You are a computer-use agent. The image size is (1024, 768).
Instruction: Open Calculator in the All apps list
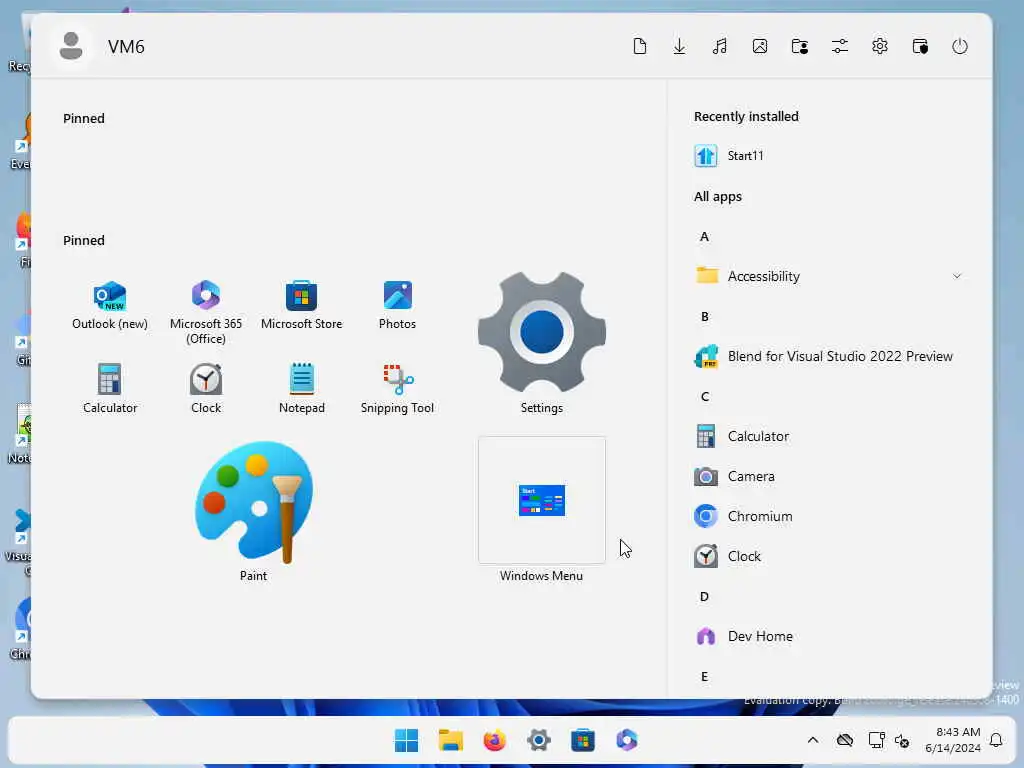(829, 436)
